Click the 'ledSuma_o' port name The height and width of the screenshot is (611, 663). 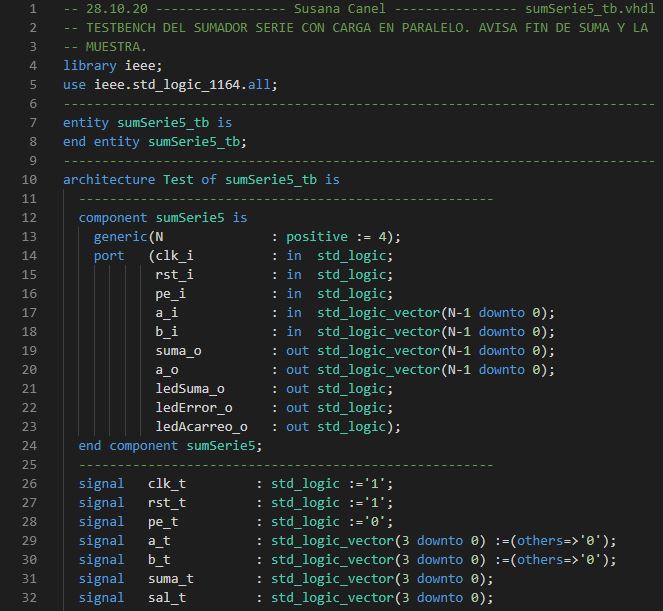click(x=190, y=389)
